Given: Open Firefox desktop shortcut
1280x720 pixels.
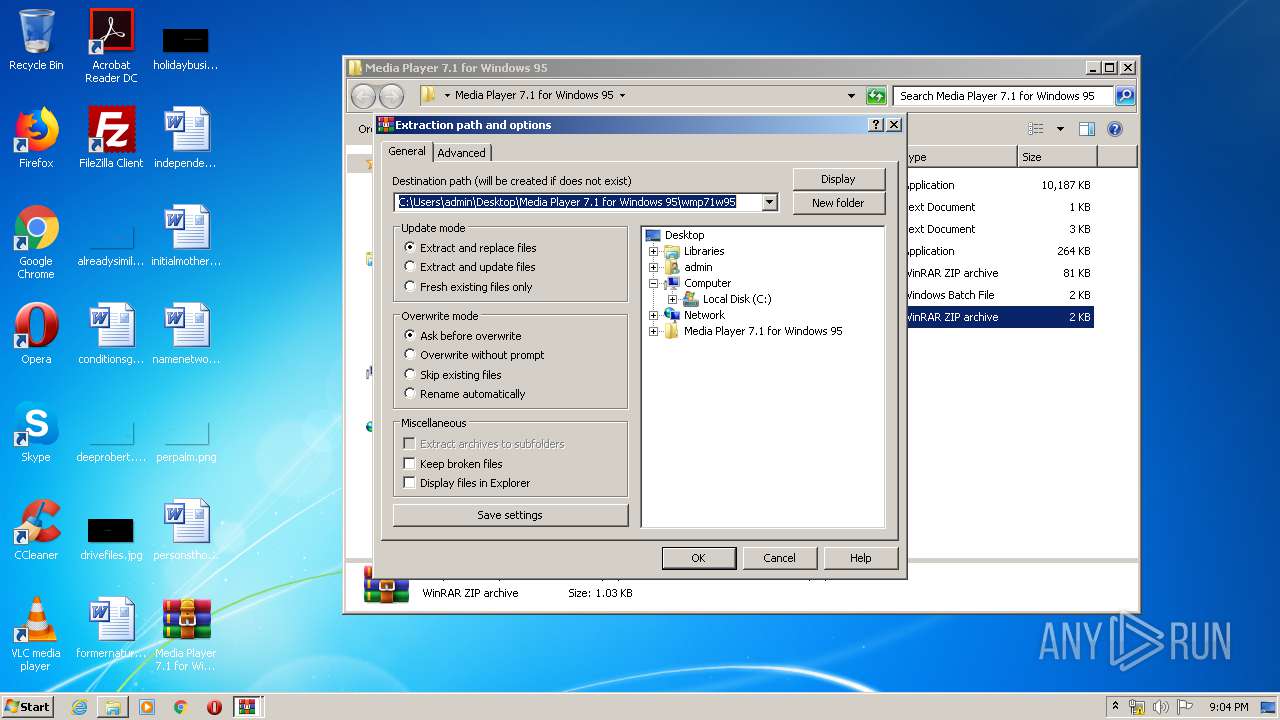Looking at the screenshot, I should click(36, 138).
